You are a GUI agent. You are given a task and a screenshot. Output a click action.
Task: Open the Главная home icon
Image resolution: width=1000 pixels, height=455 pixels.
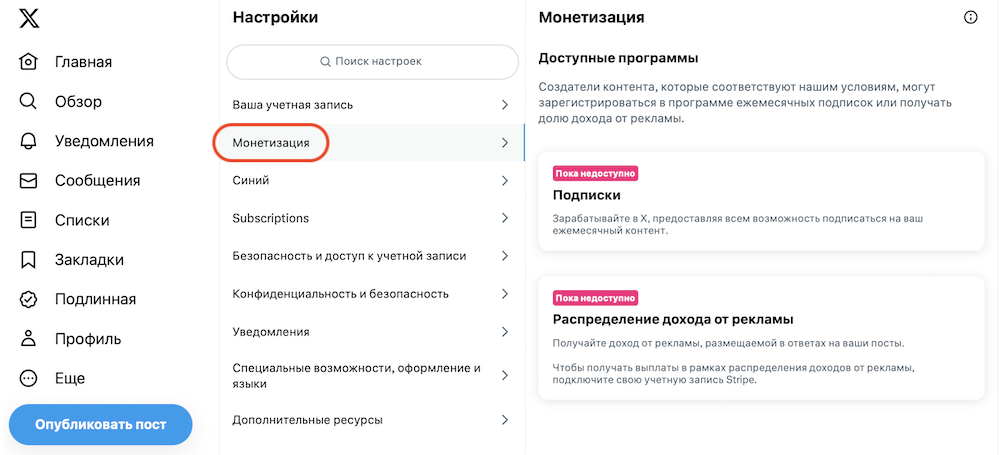click(28, 62)
